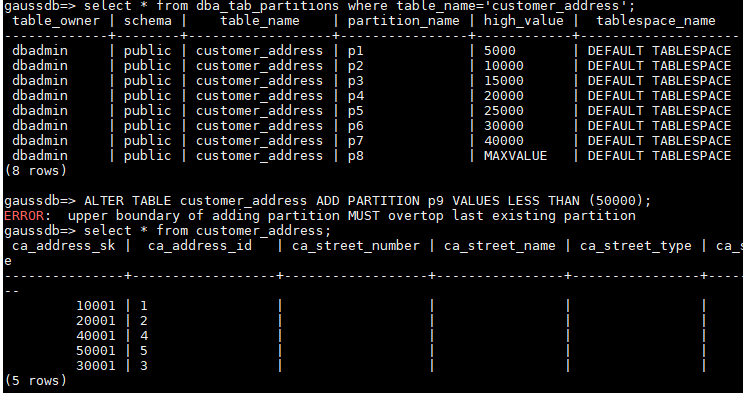Click the (5 rows) result count

[36, 381]
